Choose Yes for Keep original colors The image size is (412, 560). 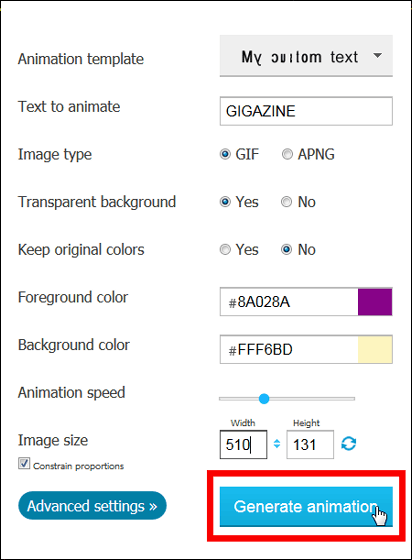[225, 249]
